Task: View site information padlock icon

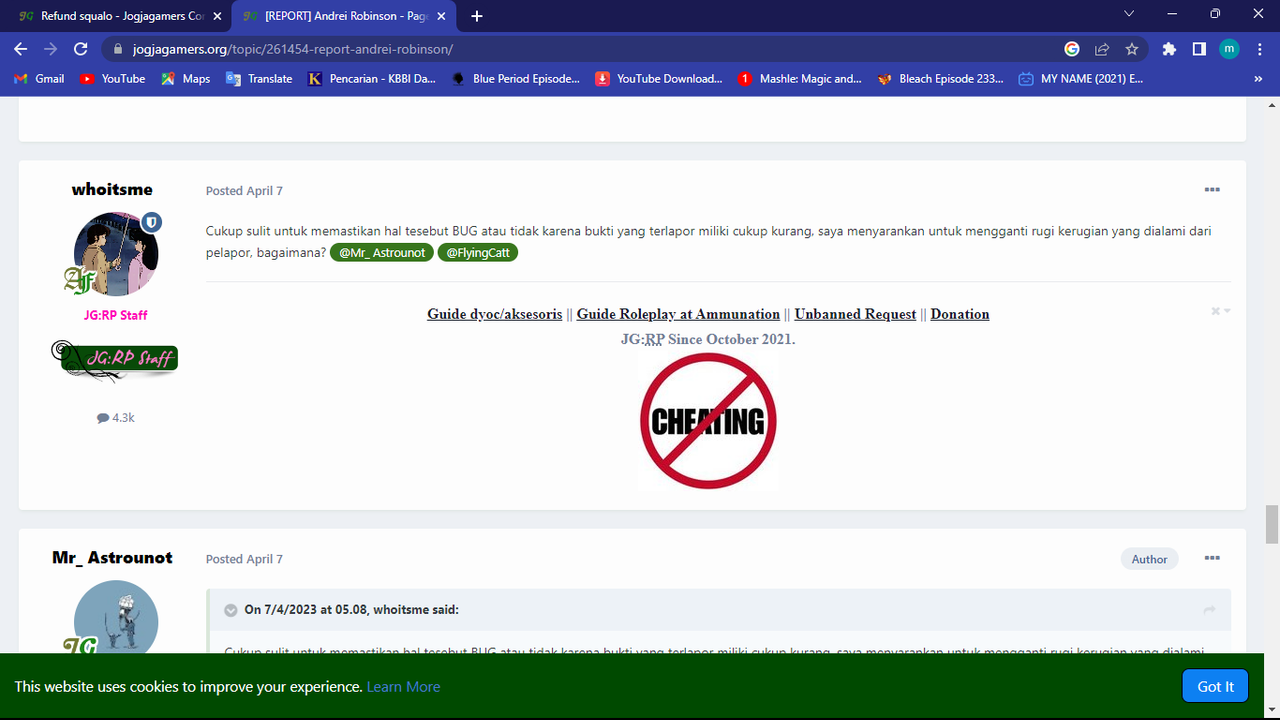Action: point(118,49)
